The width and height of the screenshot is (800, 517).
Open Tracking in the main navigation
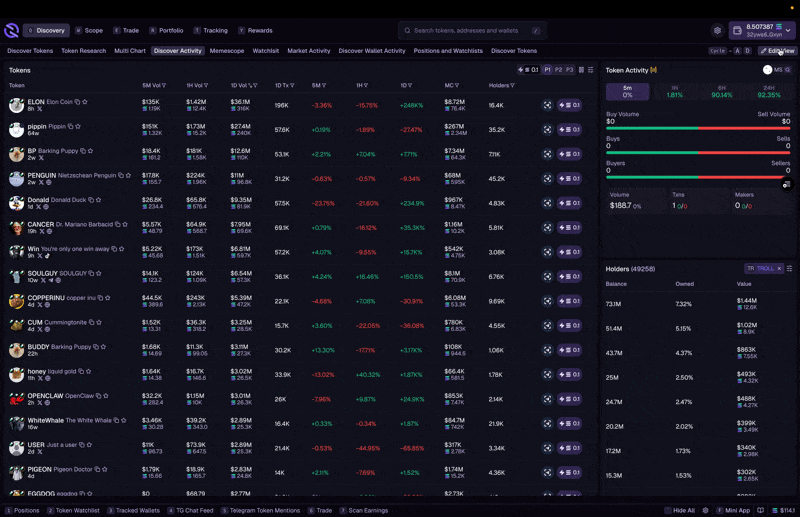point(211,31)
